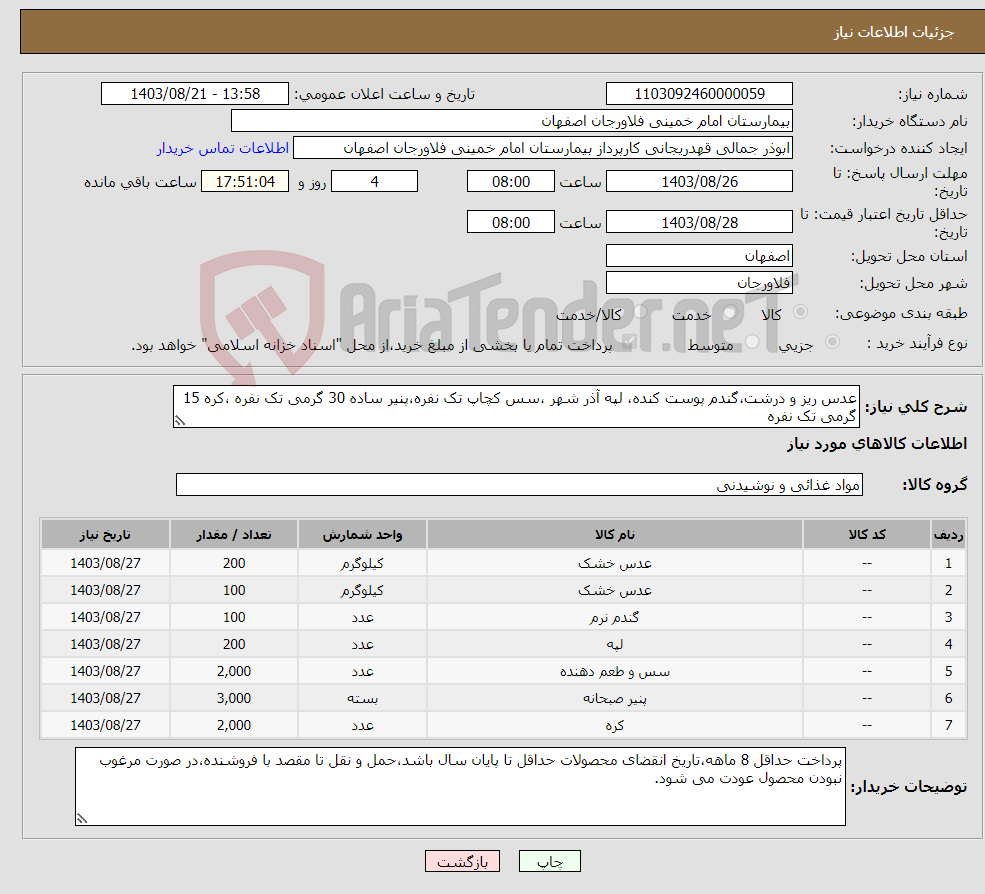Click the گندم نرم item name
Screen dimensions: 985x894
tap(614, 618)
